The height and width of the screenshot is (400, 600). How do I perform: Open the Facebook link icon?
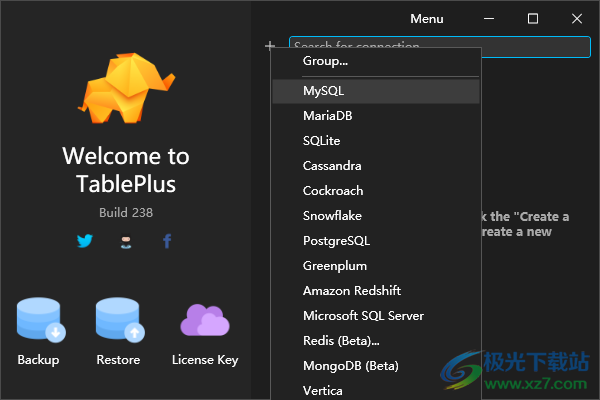pyautogui.click(x=167, y=241)
